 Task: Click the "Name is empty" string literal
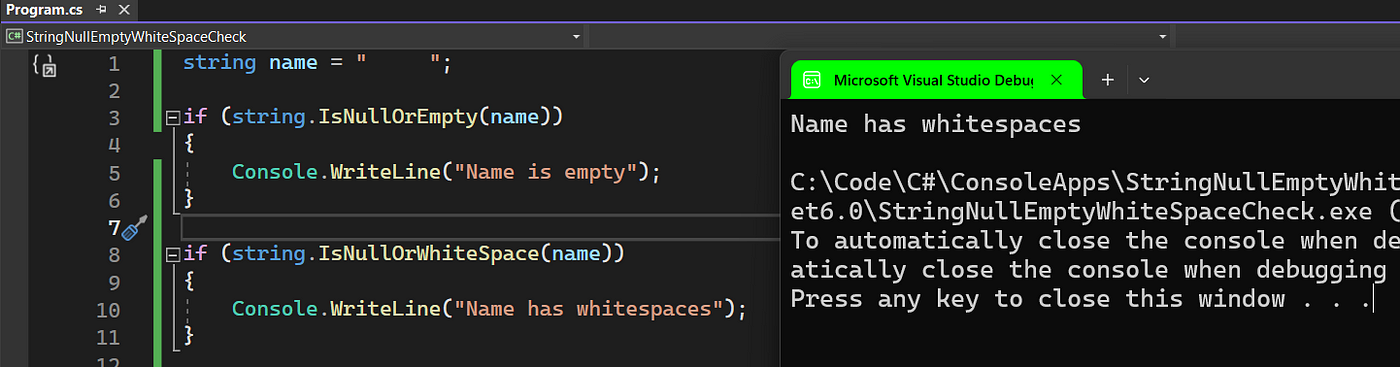coord(546,173)
